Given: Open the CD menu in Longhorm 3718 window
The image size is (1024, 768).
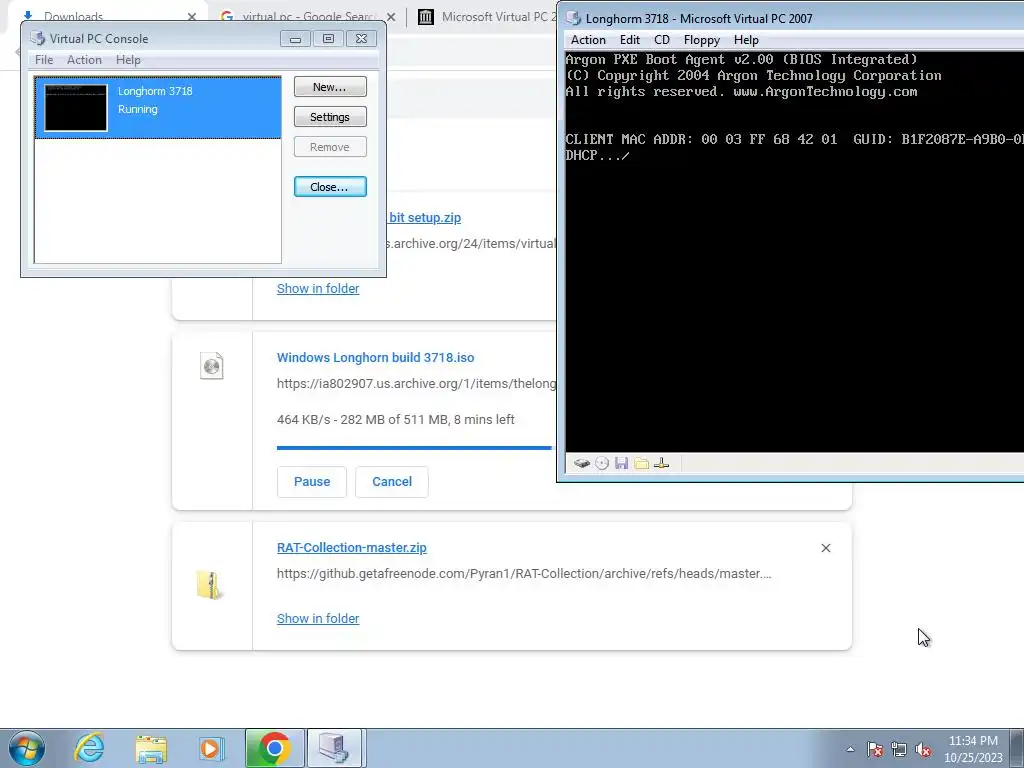Looking at the screenshot, I should coord(662,40).
